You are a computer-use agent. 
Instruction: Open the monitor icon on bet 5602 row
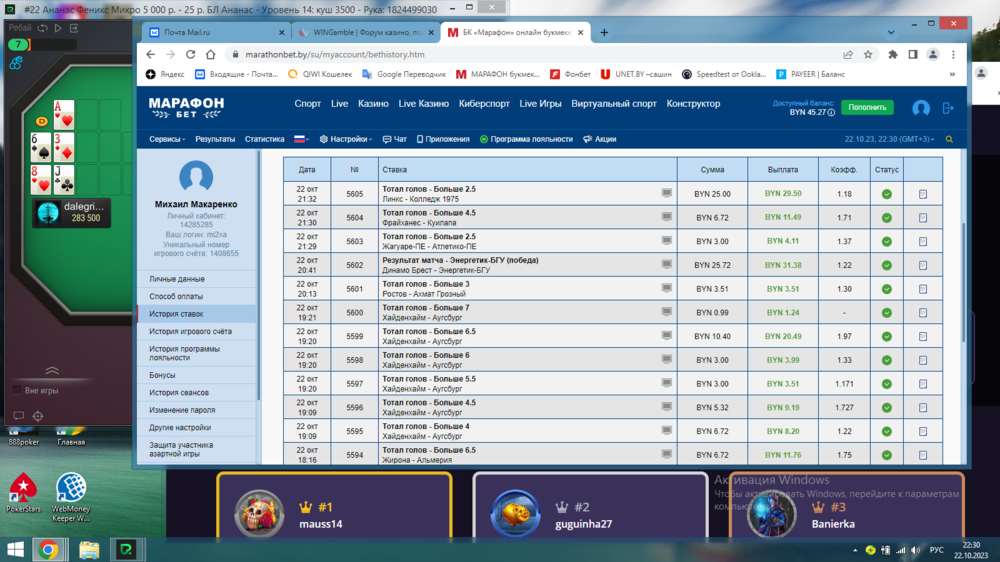pyautogui.click(x=667, y=264)
